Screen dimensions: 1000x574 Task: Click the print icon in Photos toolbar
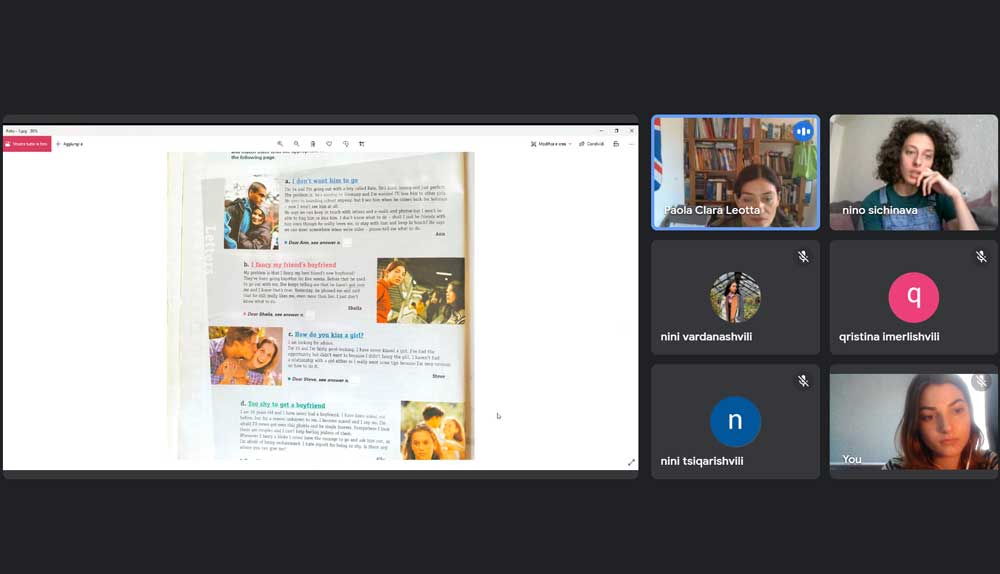click(x=616, y=144)
